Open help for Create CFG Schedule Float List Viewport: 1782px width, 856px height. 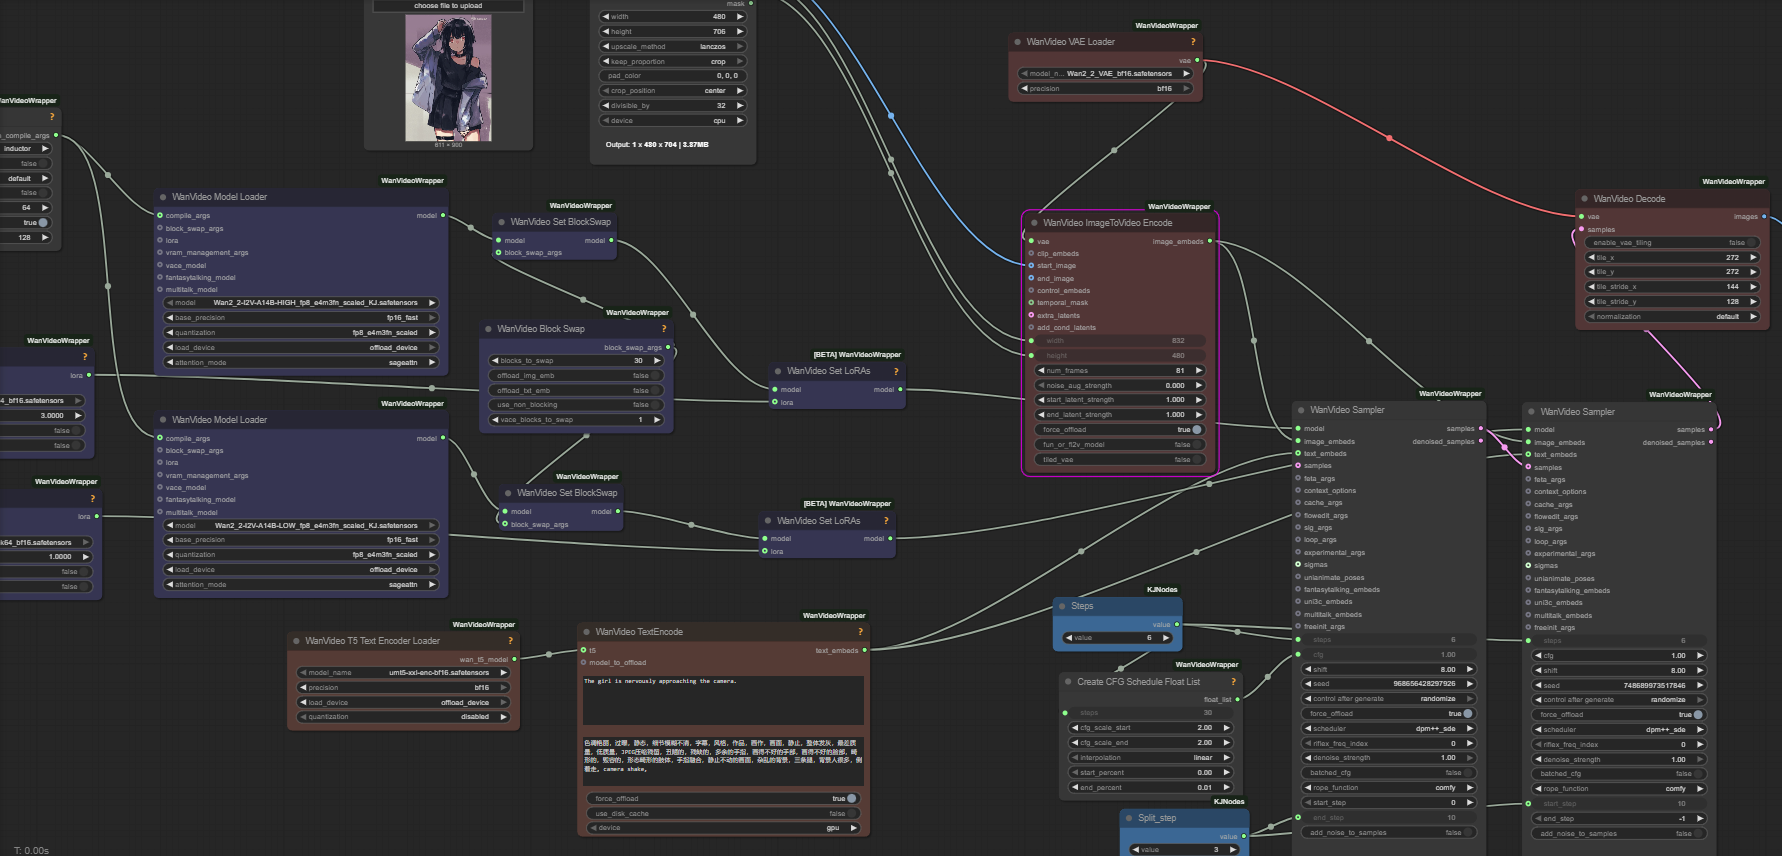pyautogui.click(x=1233, y=682)
